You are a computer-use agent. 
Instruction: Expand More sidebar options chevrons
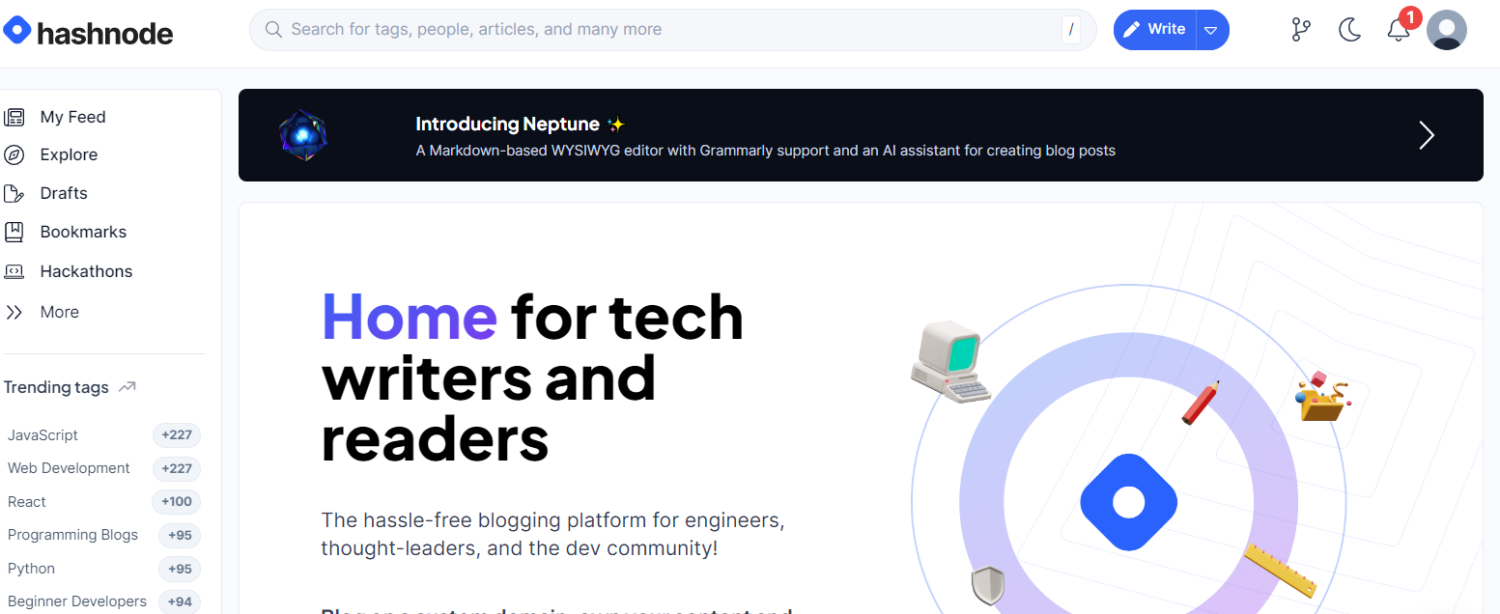pyautogui.click(x=14, y=312)
